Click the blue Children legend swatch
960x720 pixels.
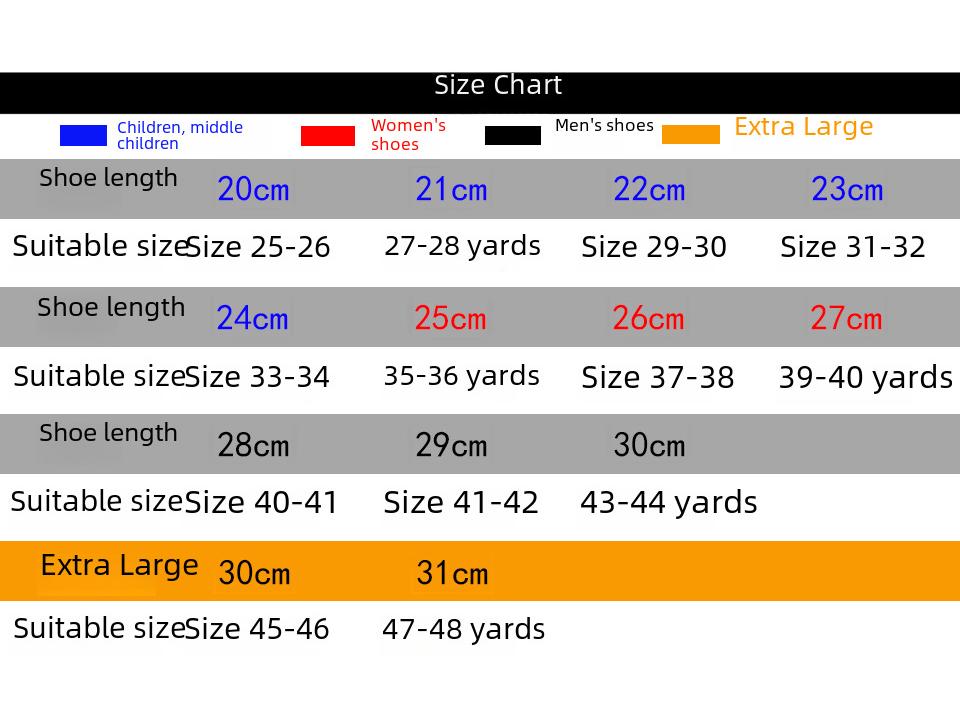point(83,135)
